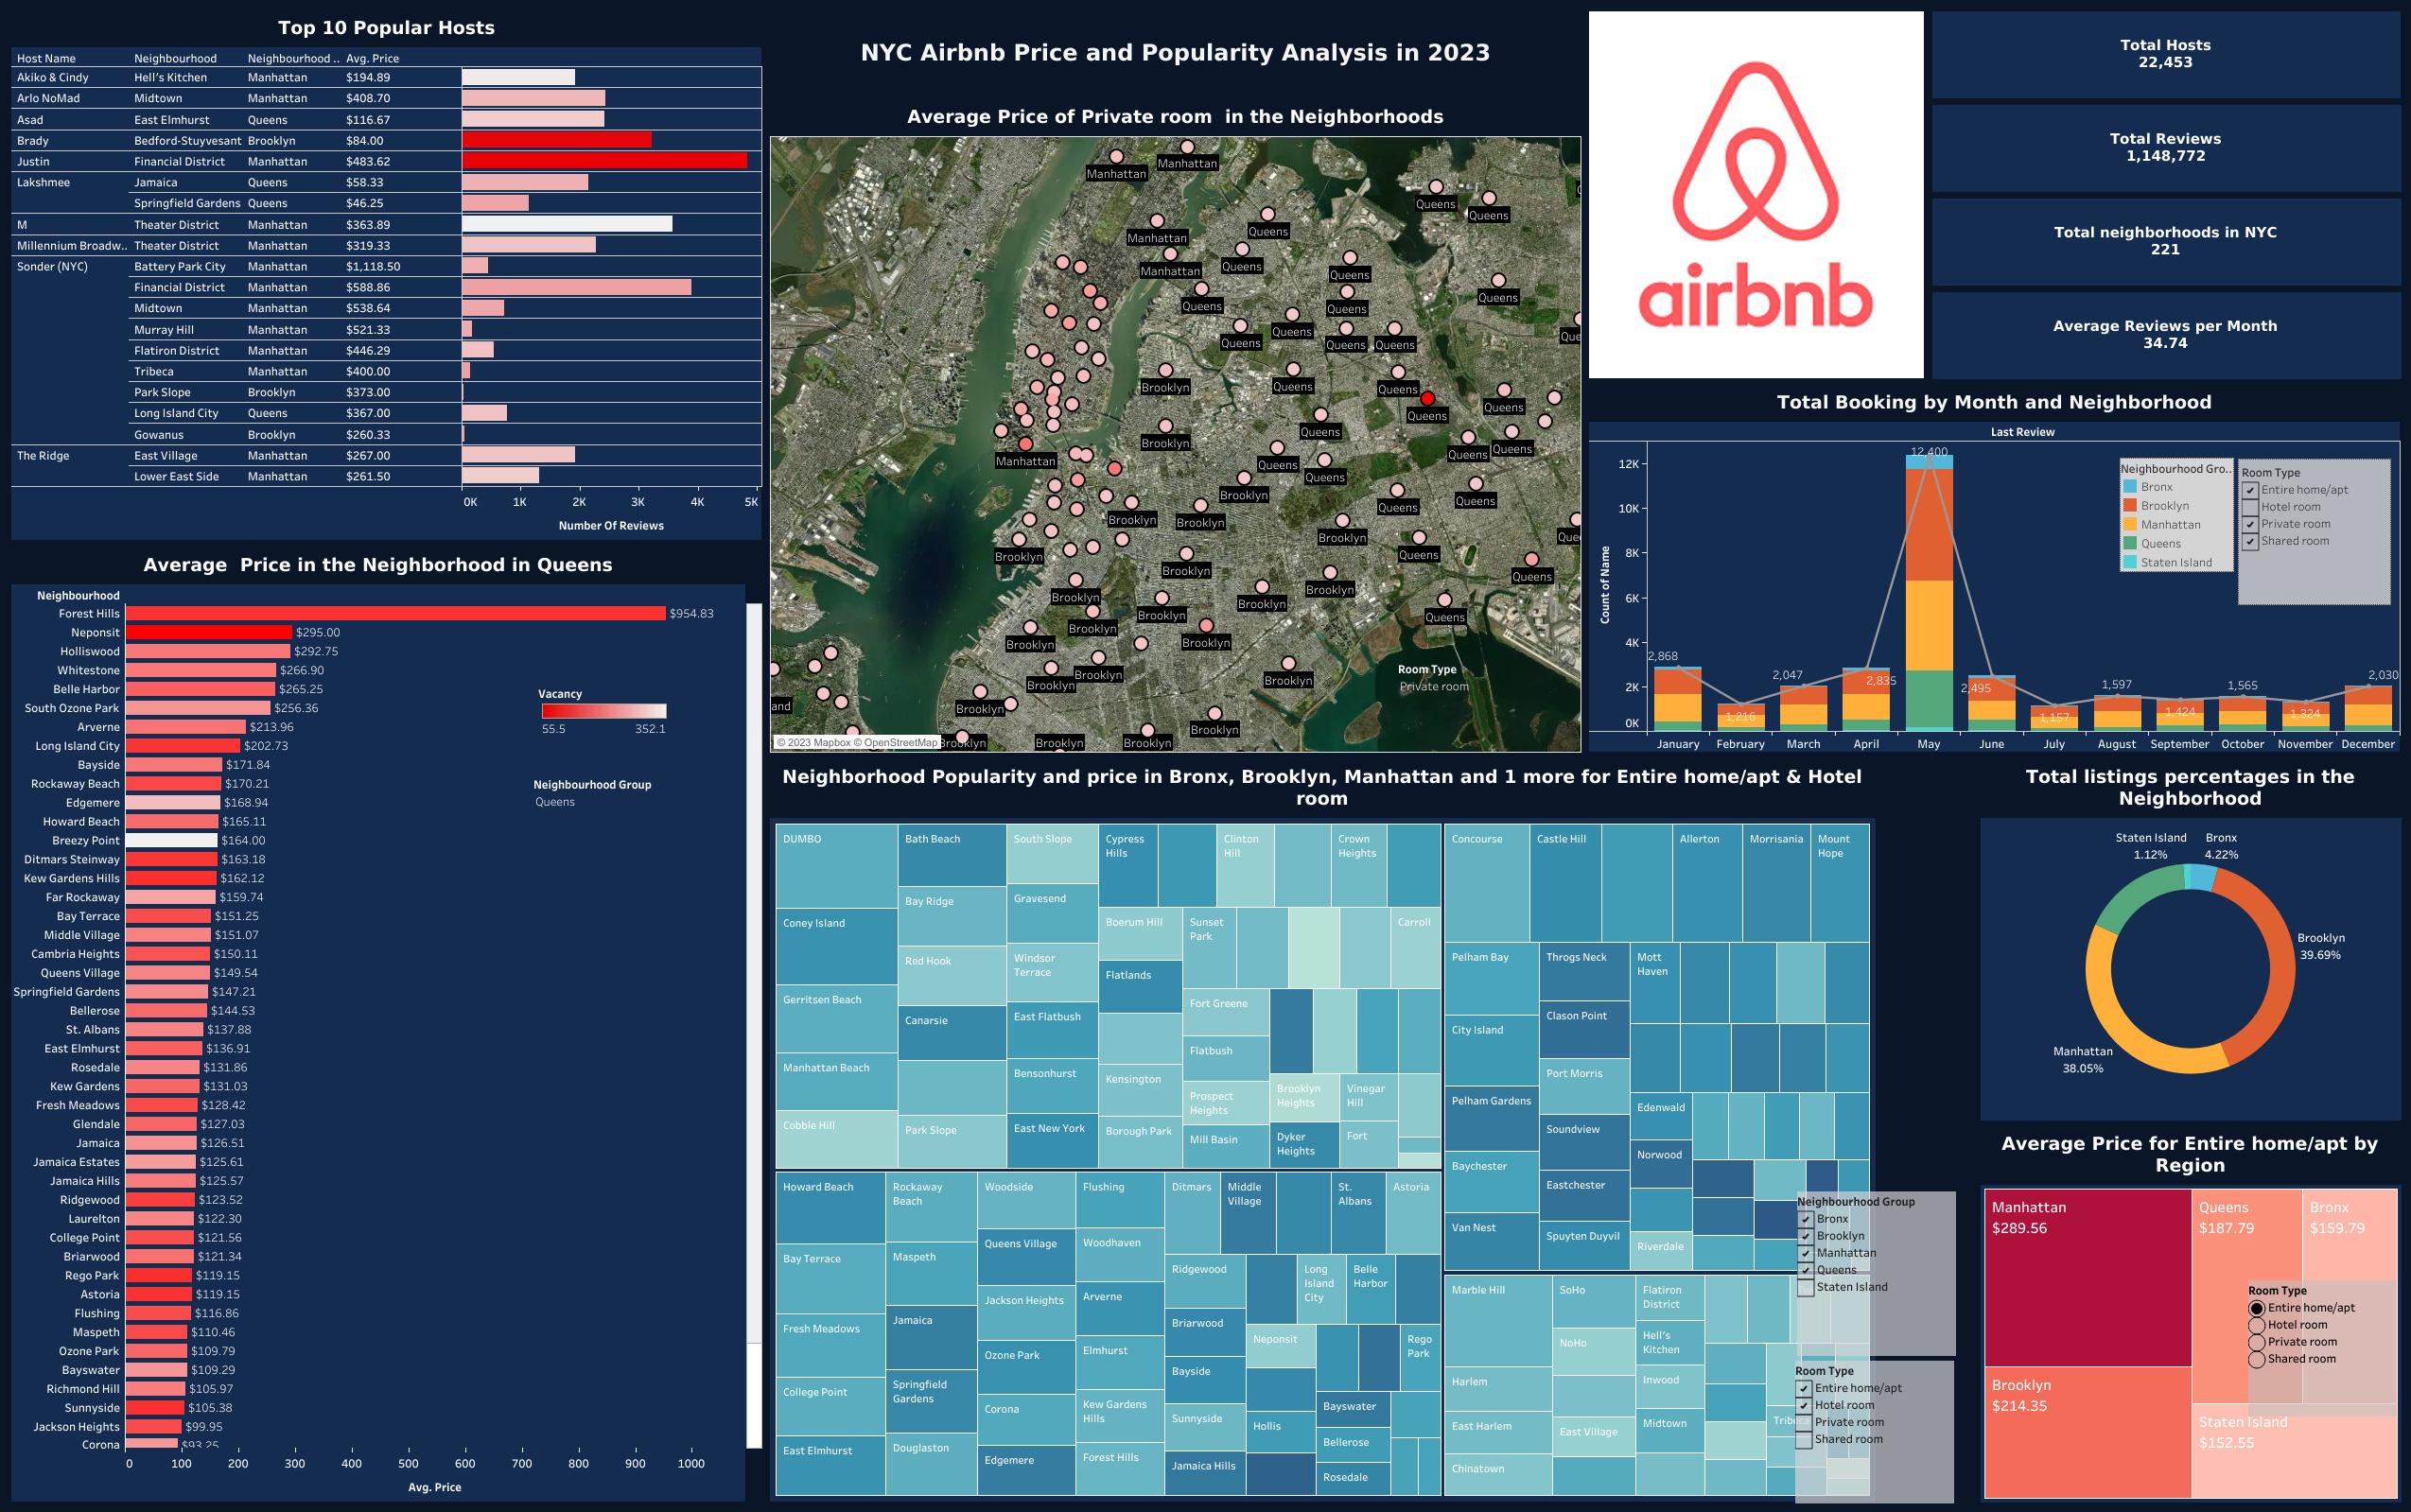The image size is (2411, 1512).
Task: Select the Total neighborhoods in NYC 221 card
Action: (2165, 241)
